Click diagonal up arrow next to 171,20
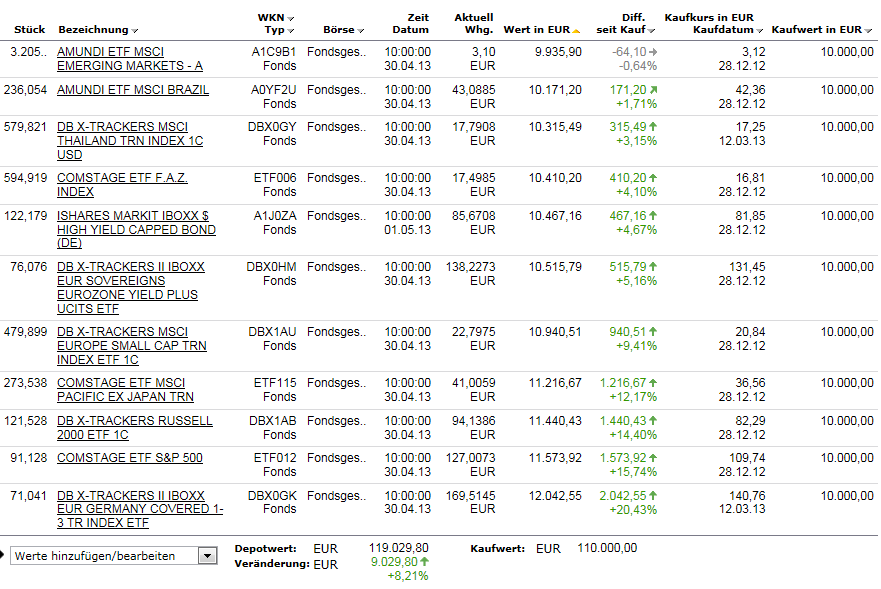The height and width of the screenshot is (589, 881). tap(653, 90)
